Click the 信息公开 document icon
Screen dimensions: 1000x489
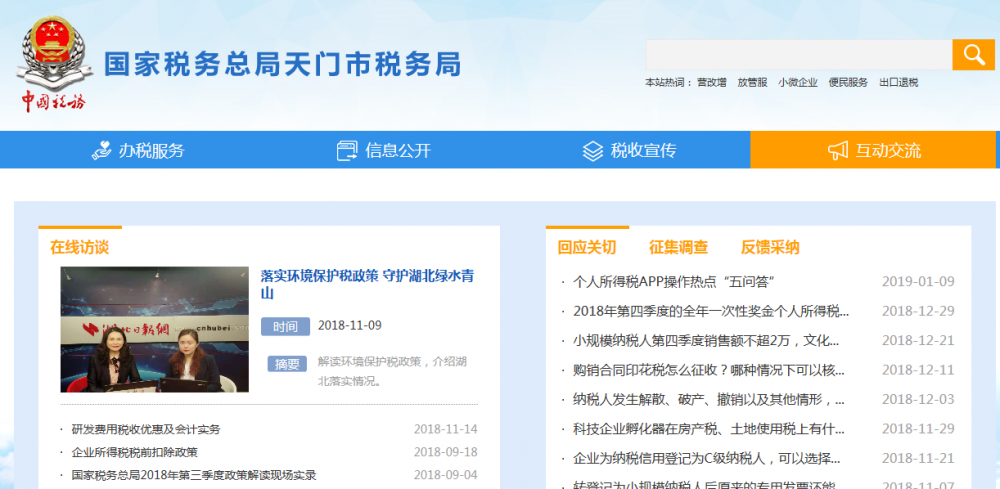click(347, 151)
